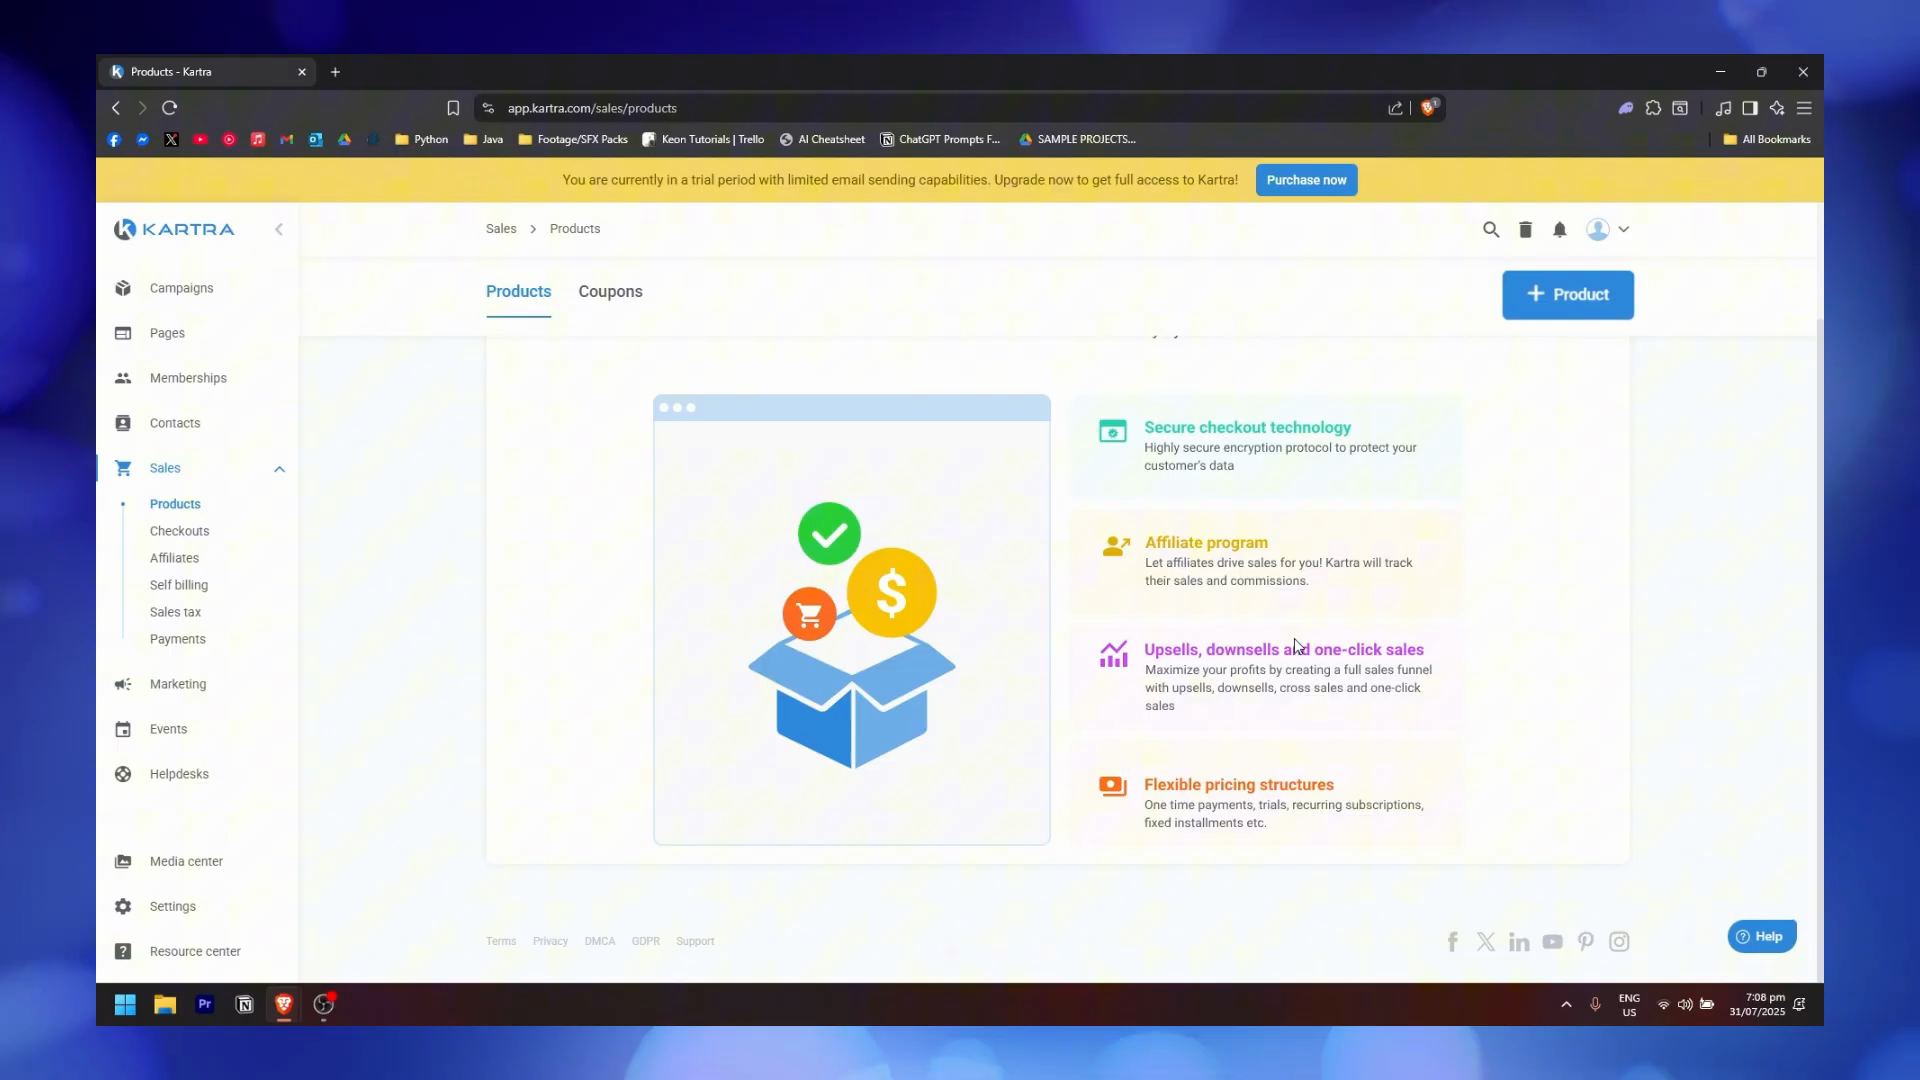Click the search magnifier in header
This screenshot has height=1080, width=1920.
(x=1491, y=230)
